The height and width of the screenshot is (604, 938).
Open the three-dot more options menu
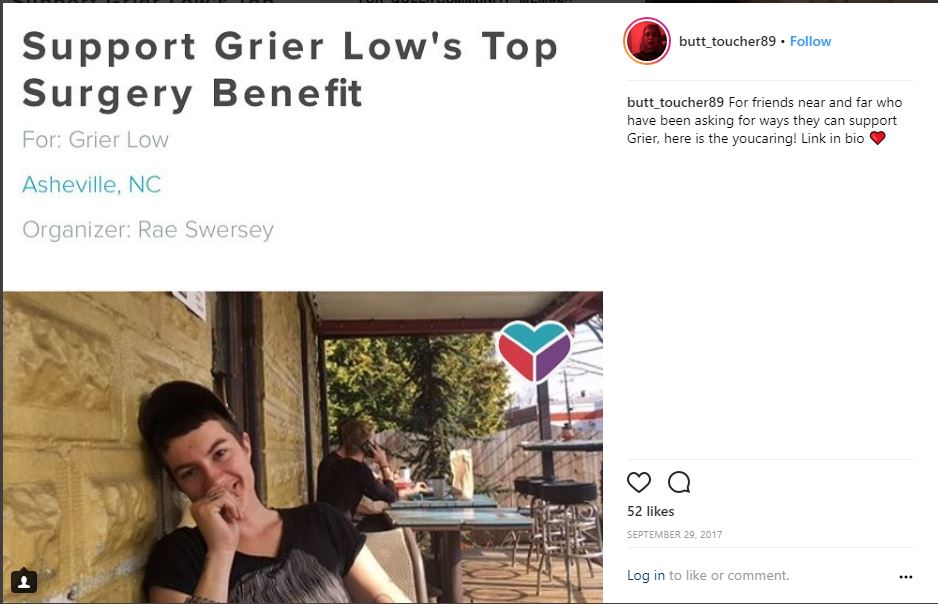pos(906,576)
